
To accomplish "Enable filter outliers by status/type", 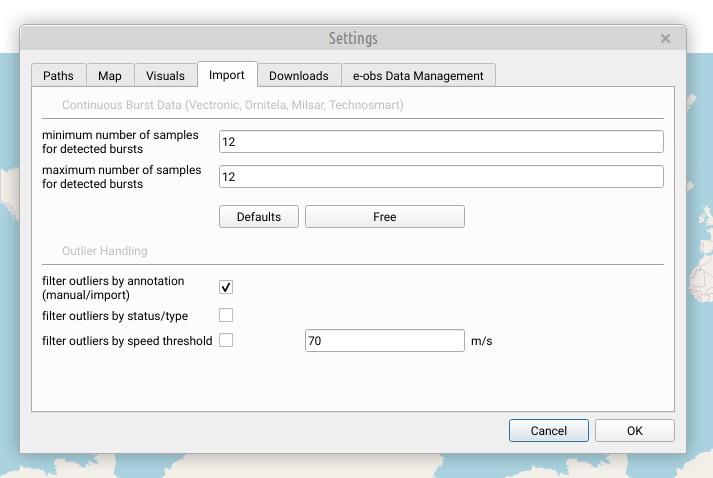I will point(226,315).
